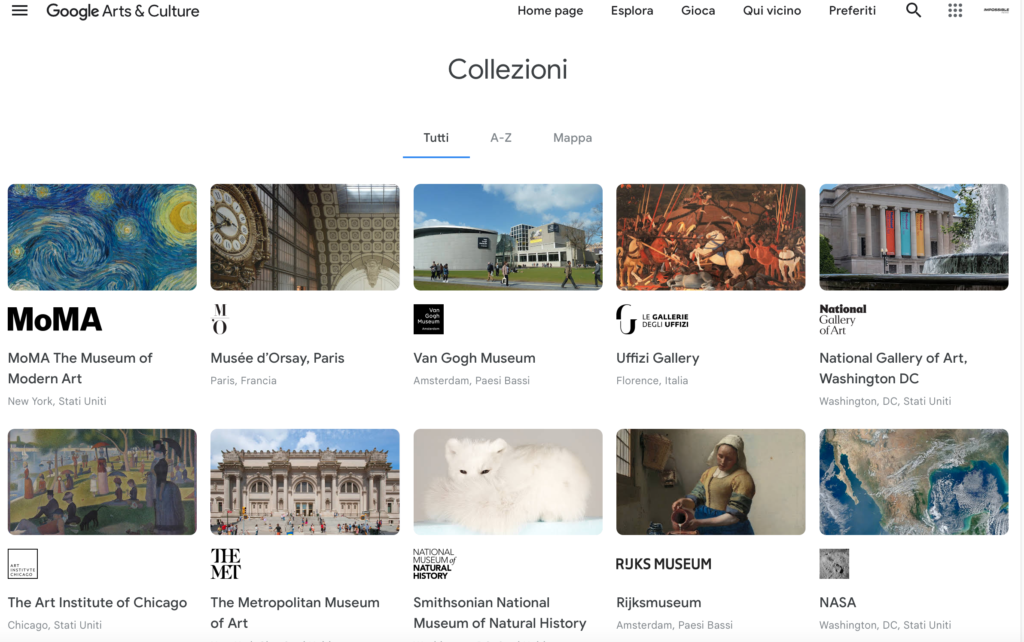Click the search magnifier icon
Image resolution: width=1024 pixels, height=642 pixels.
point(913,10)
